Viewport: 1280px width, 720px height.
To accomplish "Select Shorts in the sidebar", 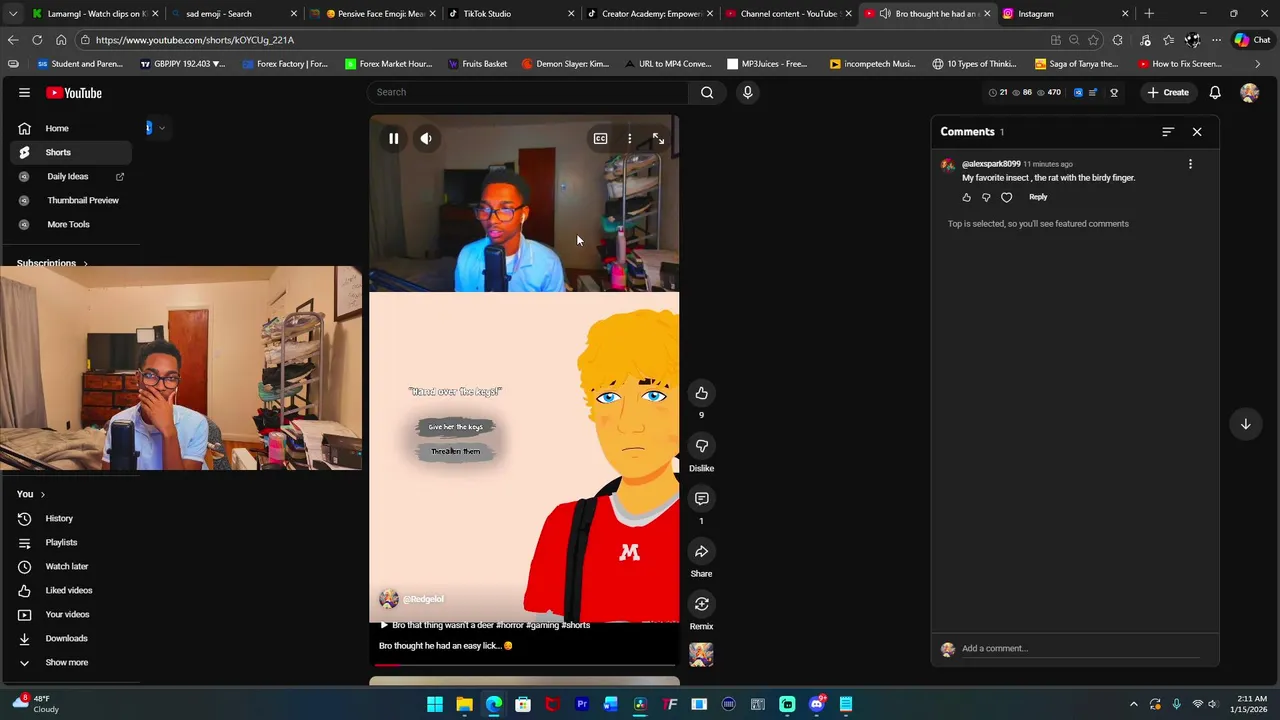I will [x=72, y=152].
